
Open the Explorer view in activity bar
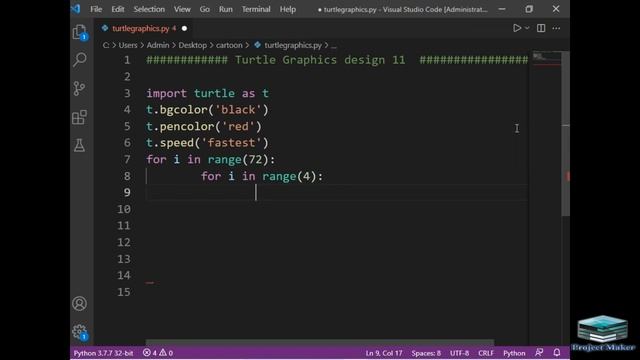[x=80, y=32]
